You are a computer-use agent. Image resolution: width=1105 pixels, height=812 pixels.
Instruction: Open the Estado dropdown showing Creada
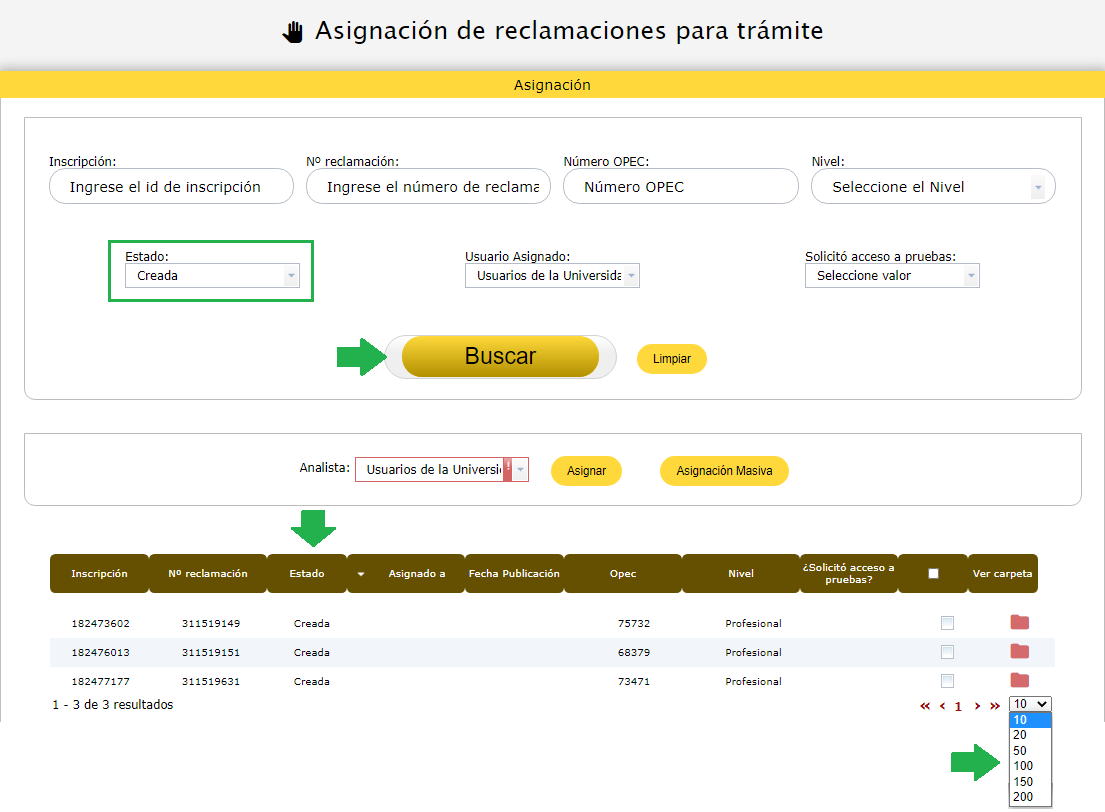click(x=212, y=276)
